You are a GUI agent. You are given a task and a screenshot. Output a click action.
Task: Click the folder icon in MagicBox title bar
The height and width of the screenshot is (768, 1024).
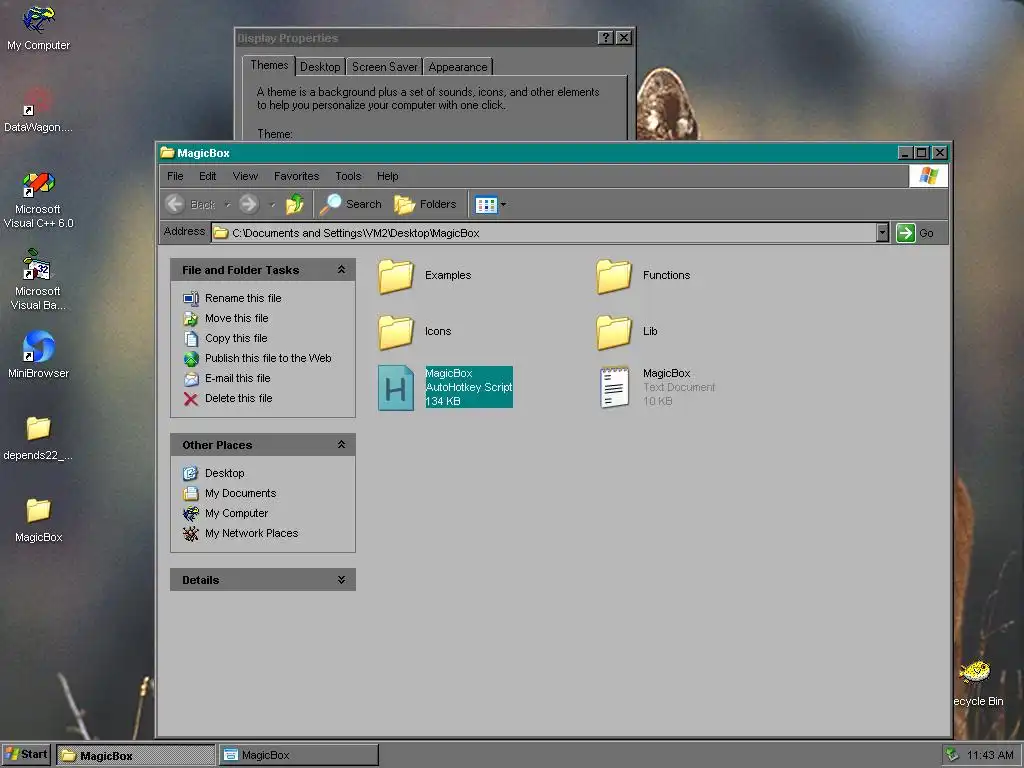(167, 153)
